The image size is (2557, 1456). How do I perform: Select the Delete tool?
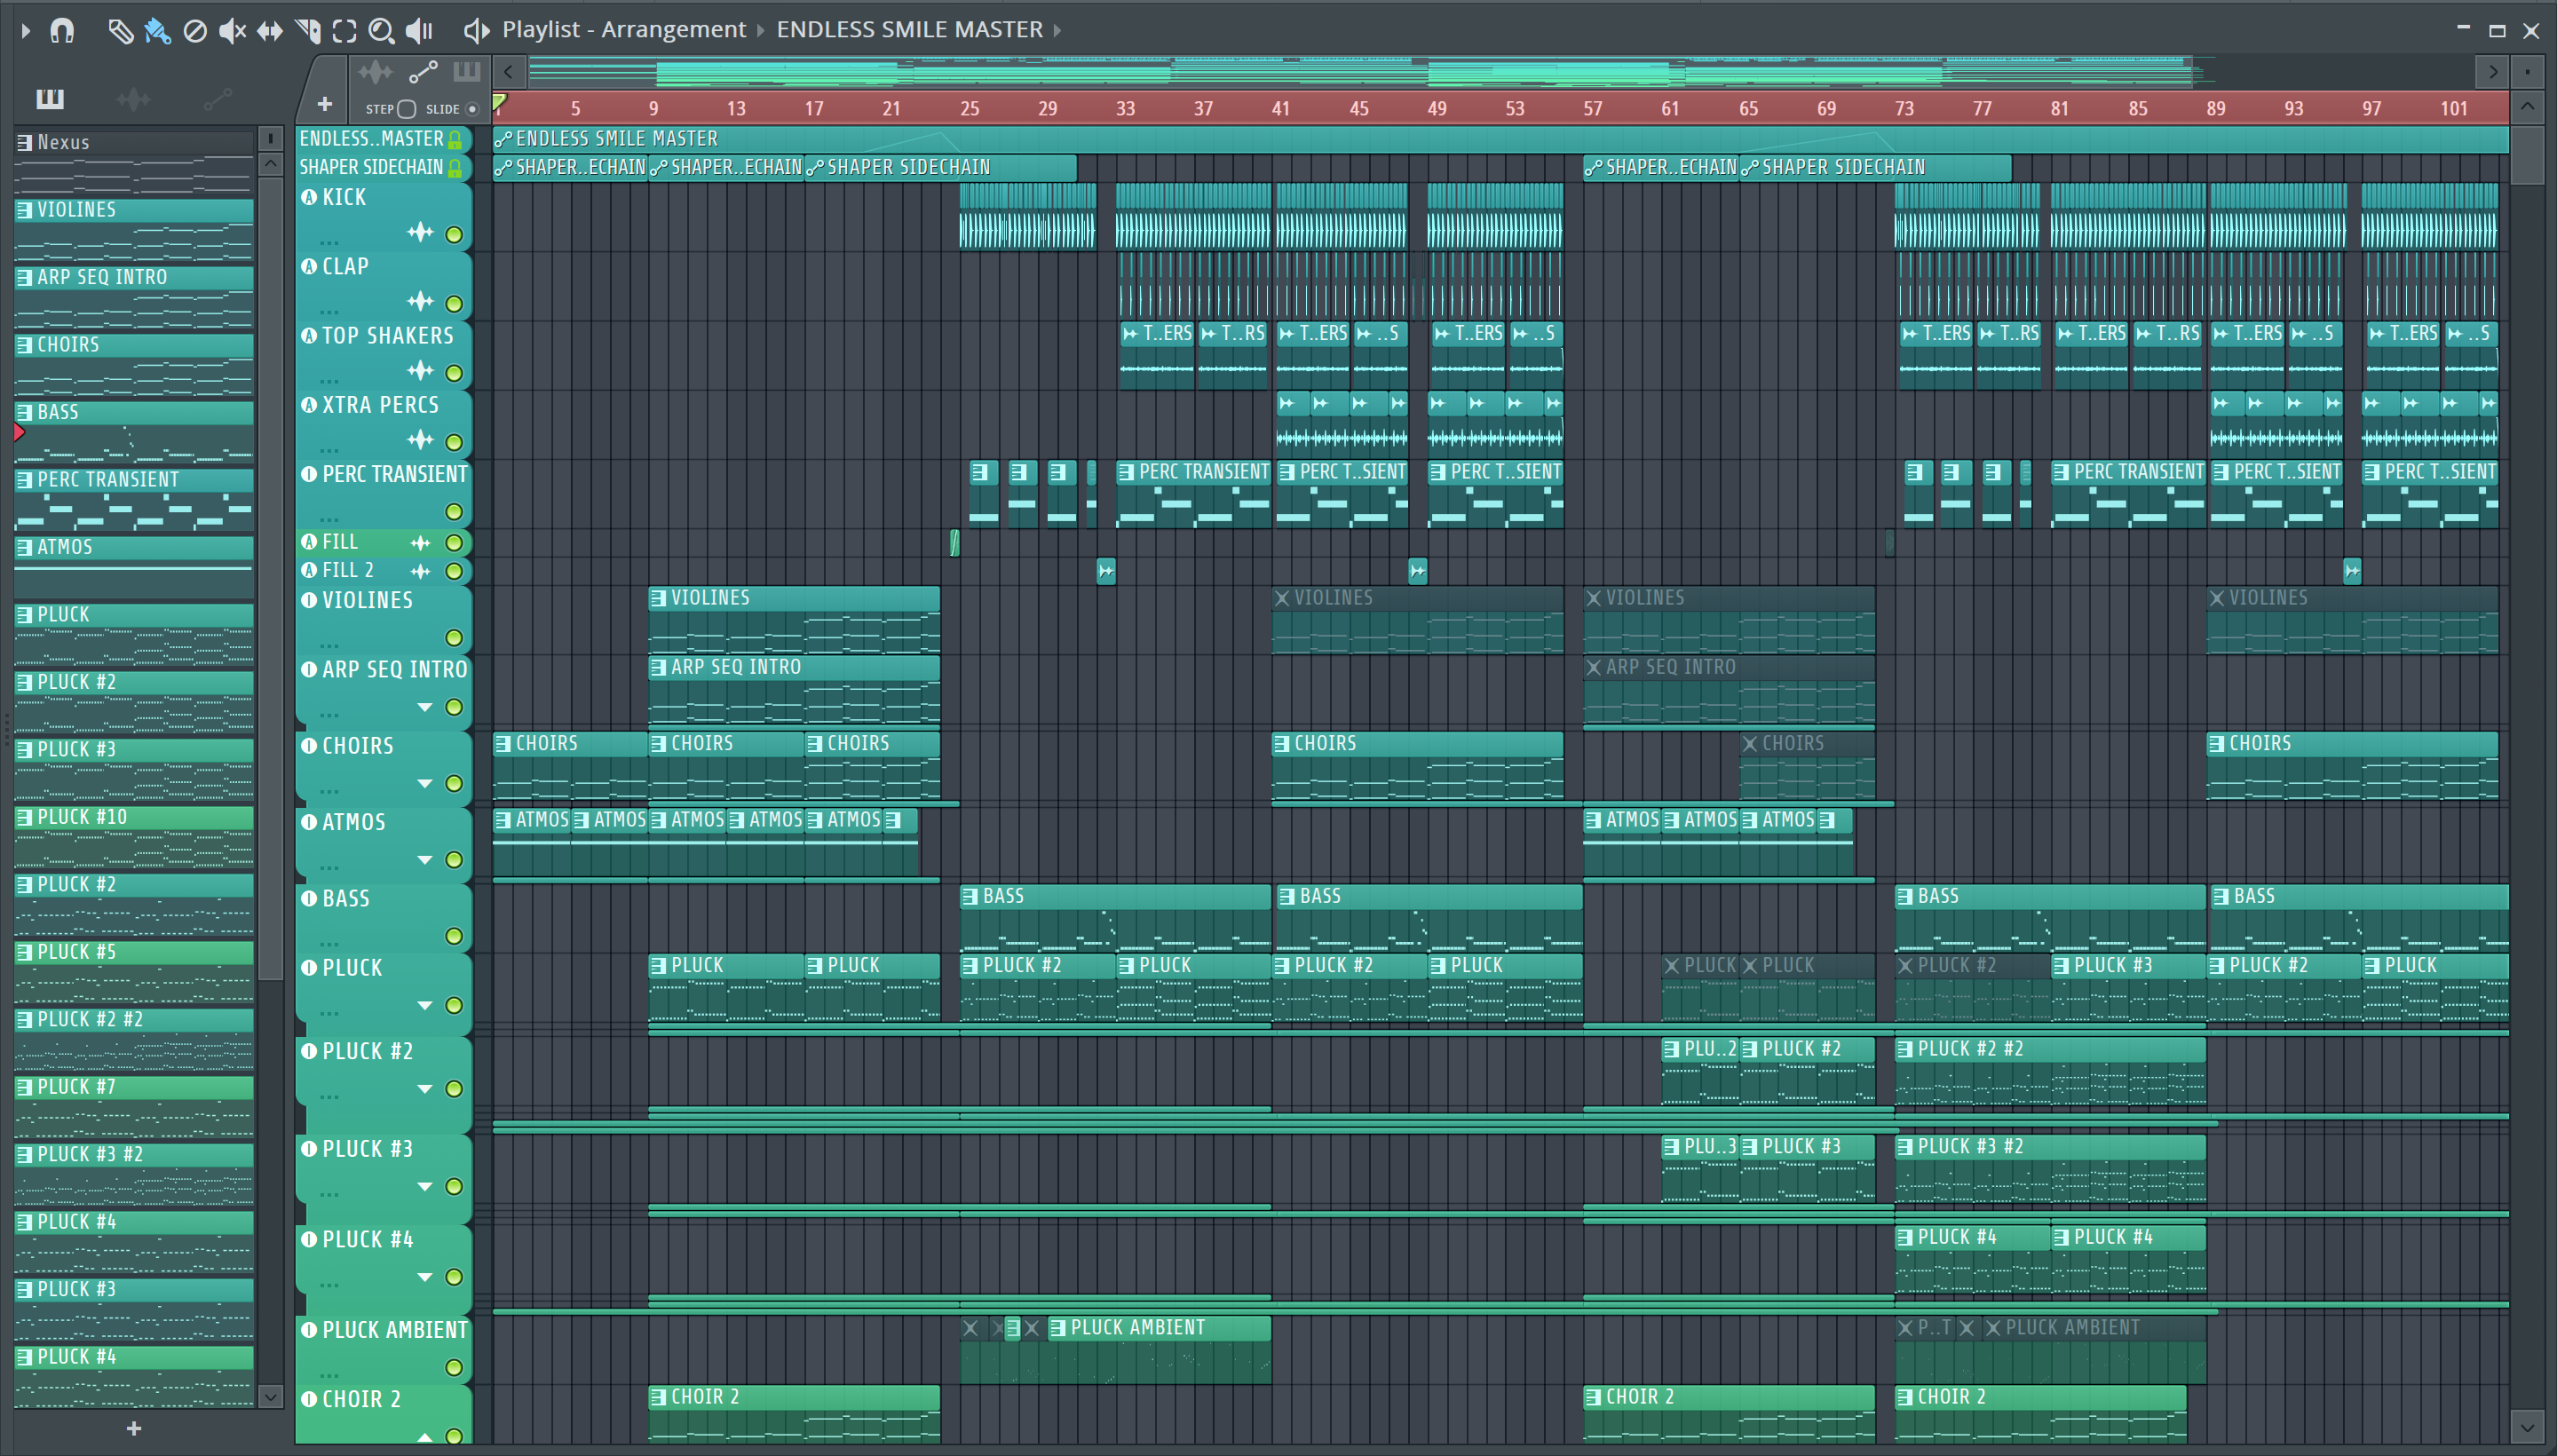195,31
